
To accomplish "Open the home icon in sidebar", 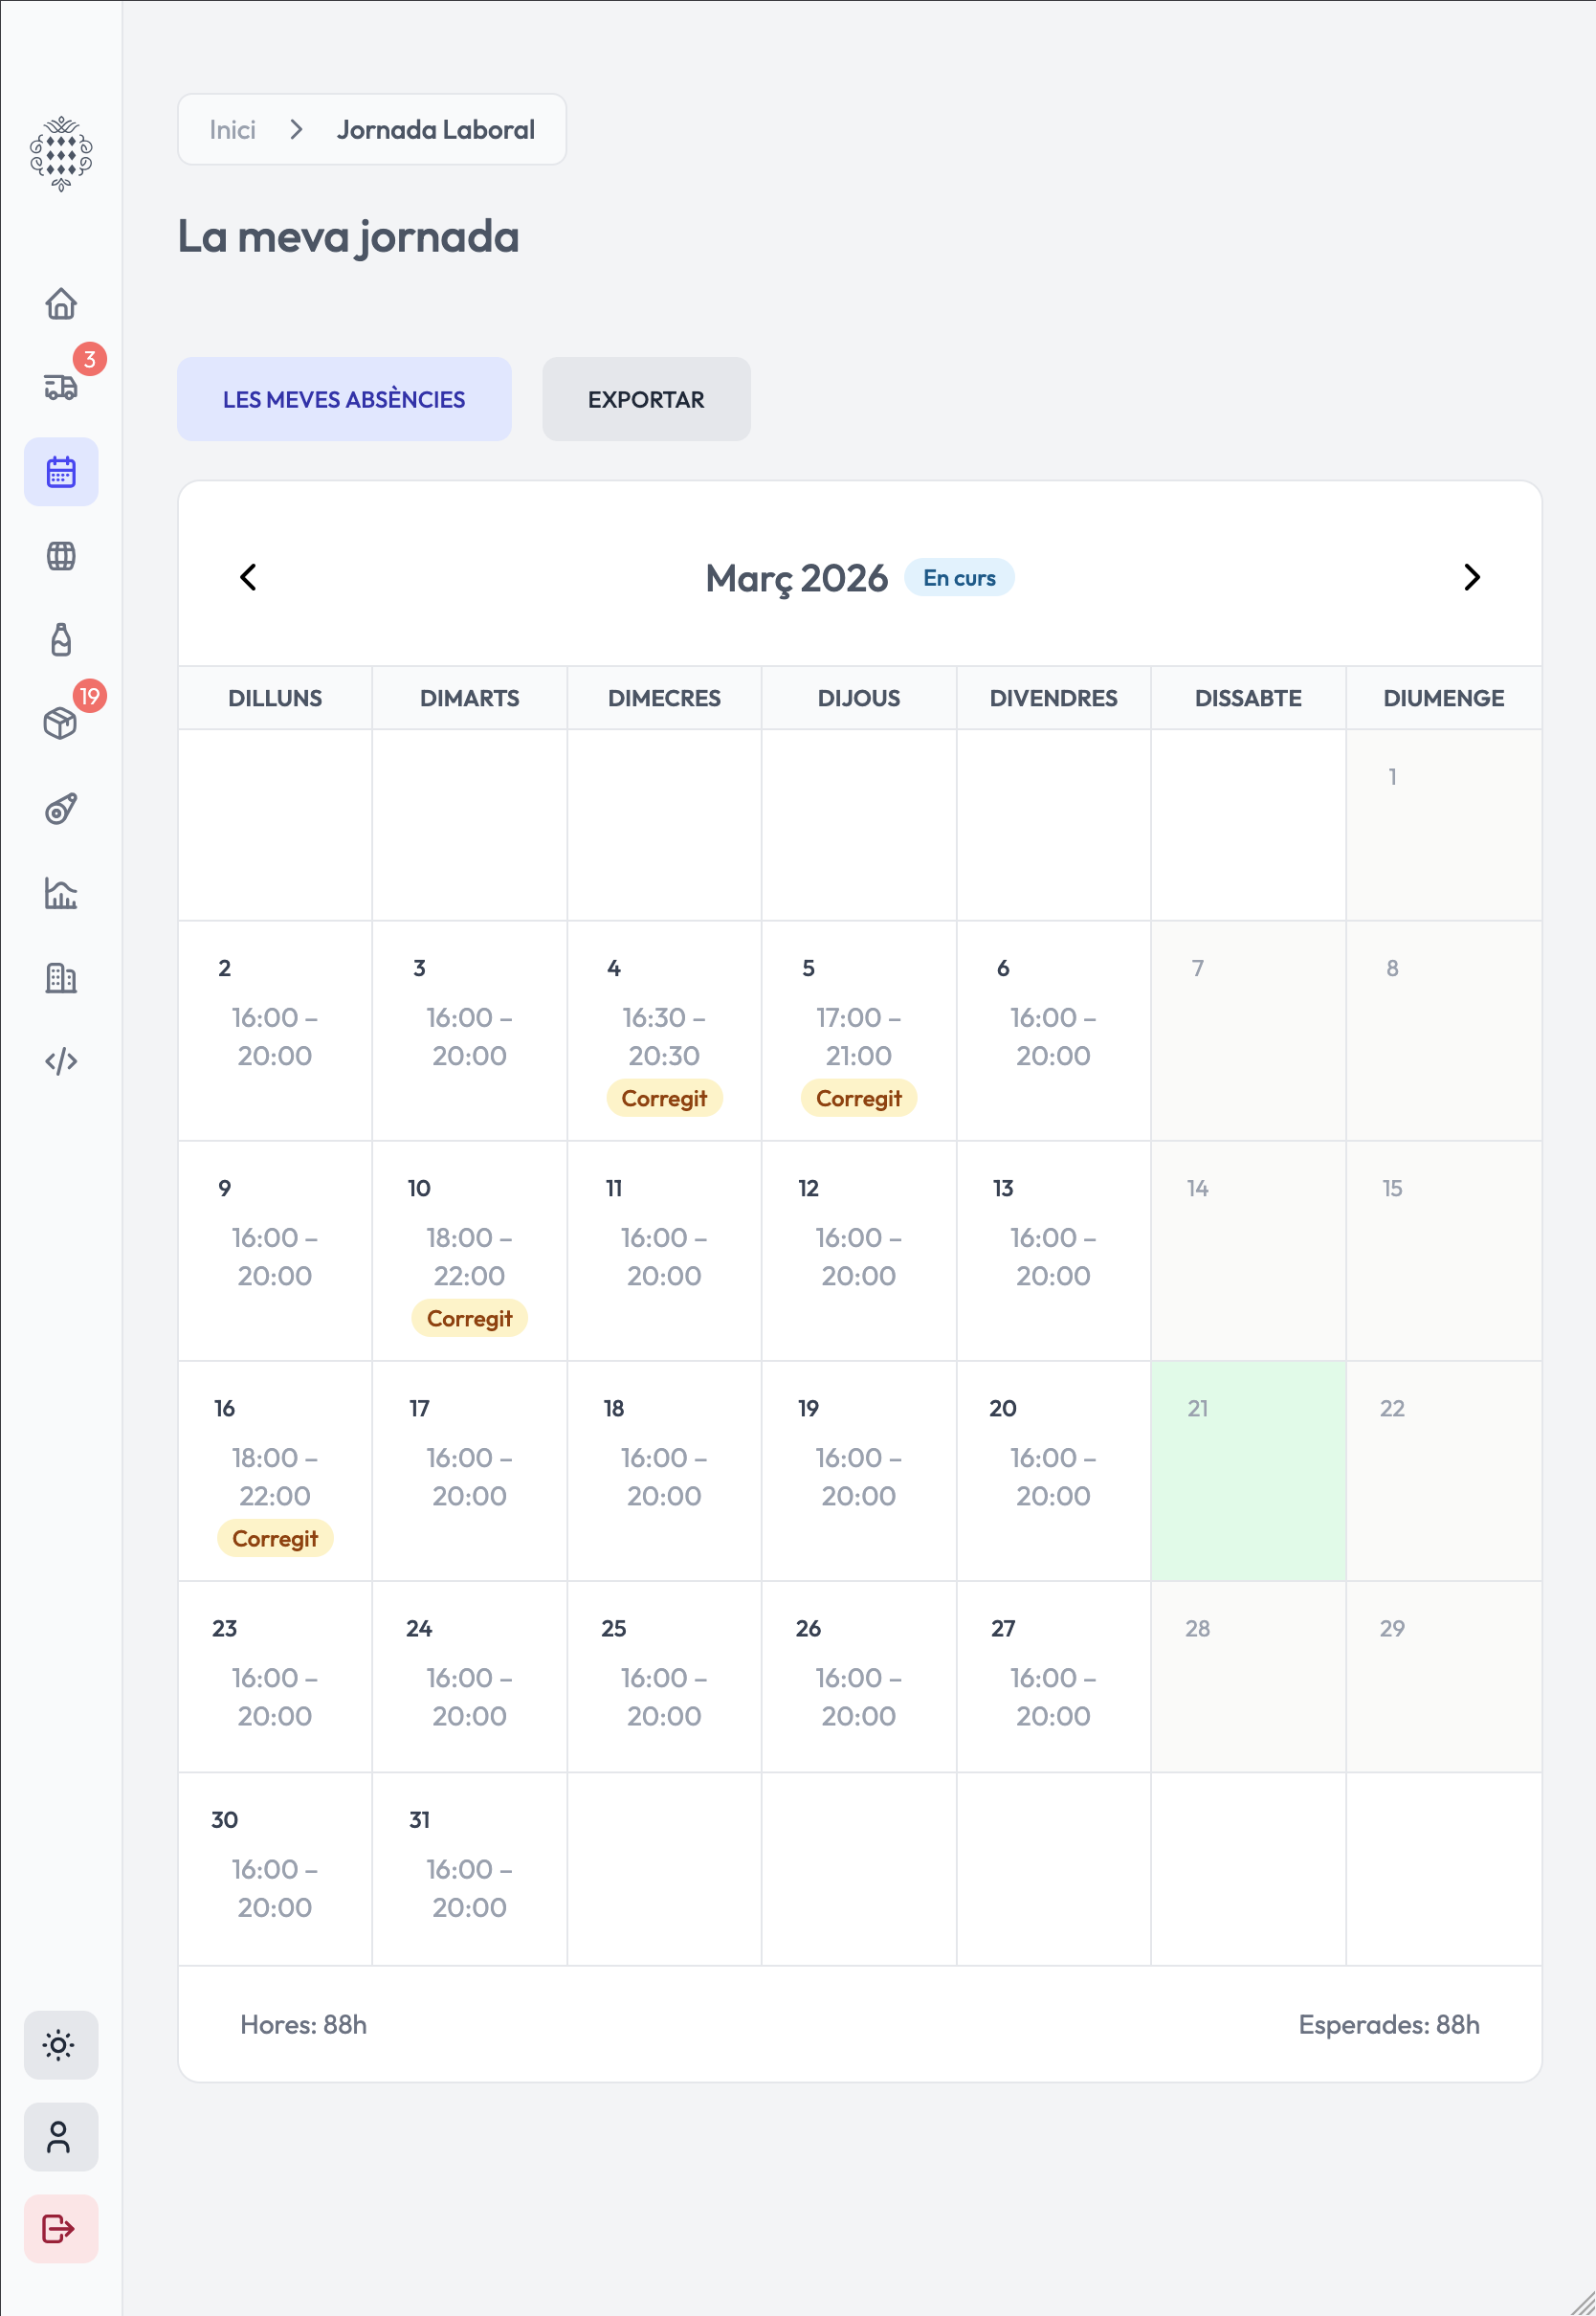I will pos(61,303).
